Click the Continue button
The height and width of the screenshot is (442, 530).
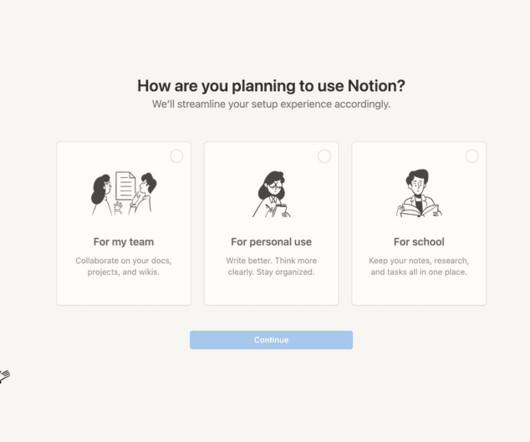pos(271,340)
